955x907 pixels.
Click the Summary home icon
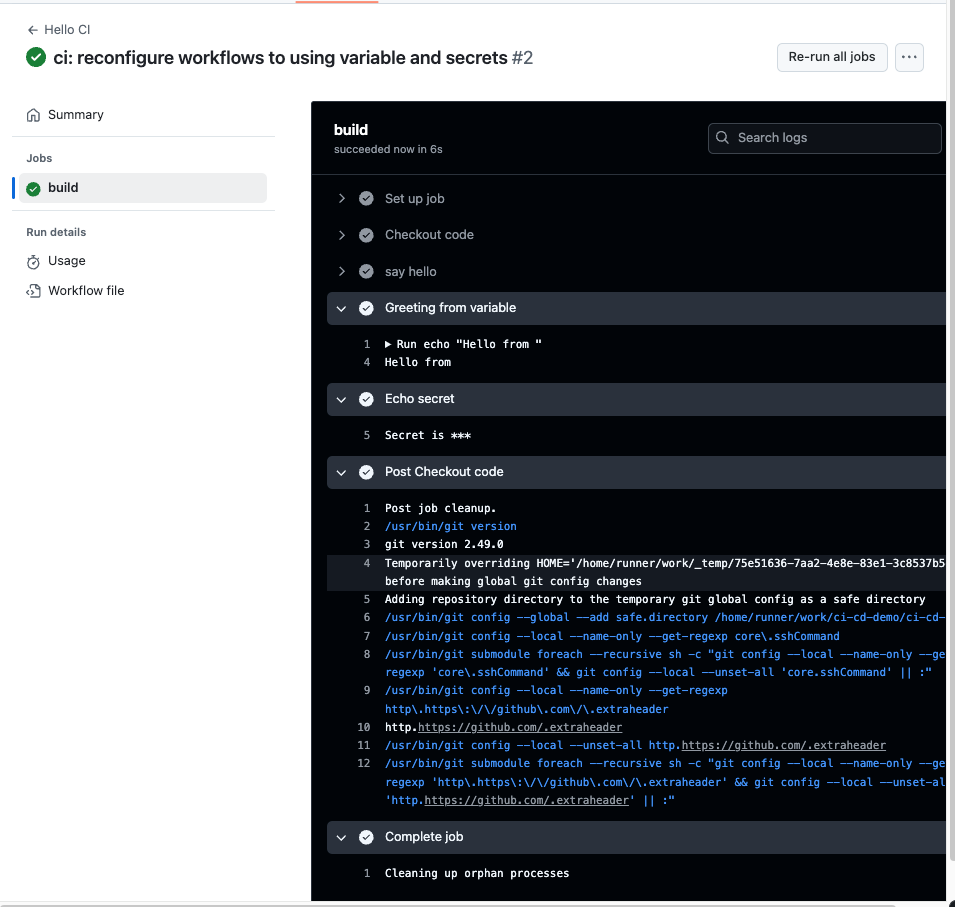pyautogui.click(x=34, y=115)
